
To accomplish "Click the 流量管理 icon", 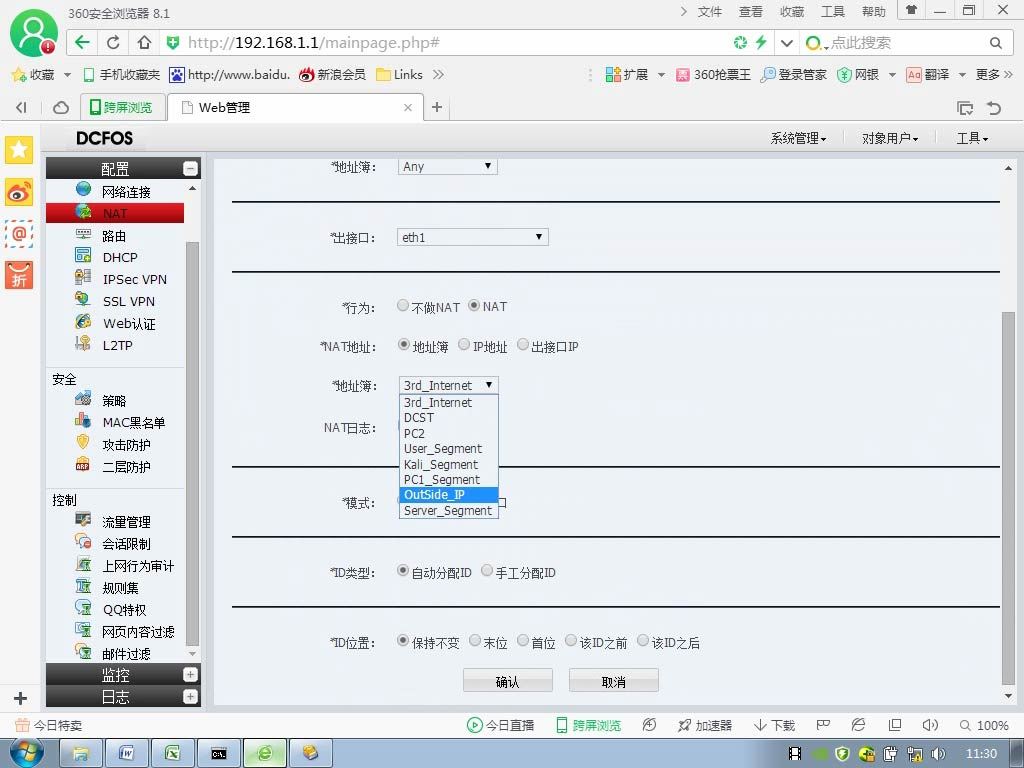I will (83, 519).
